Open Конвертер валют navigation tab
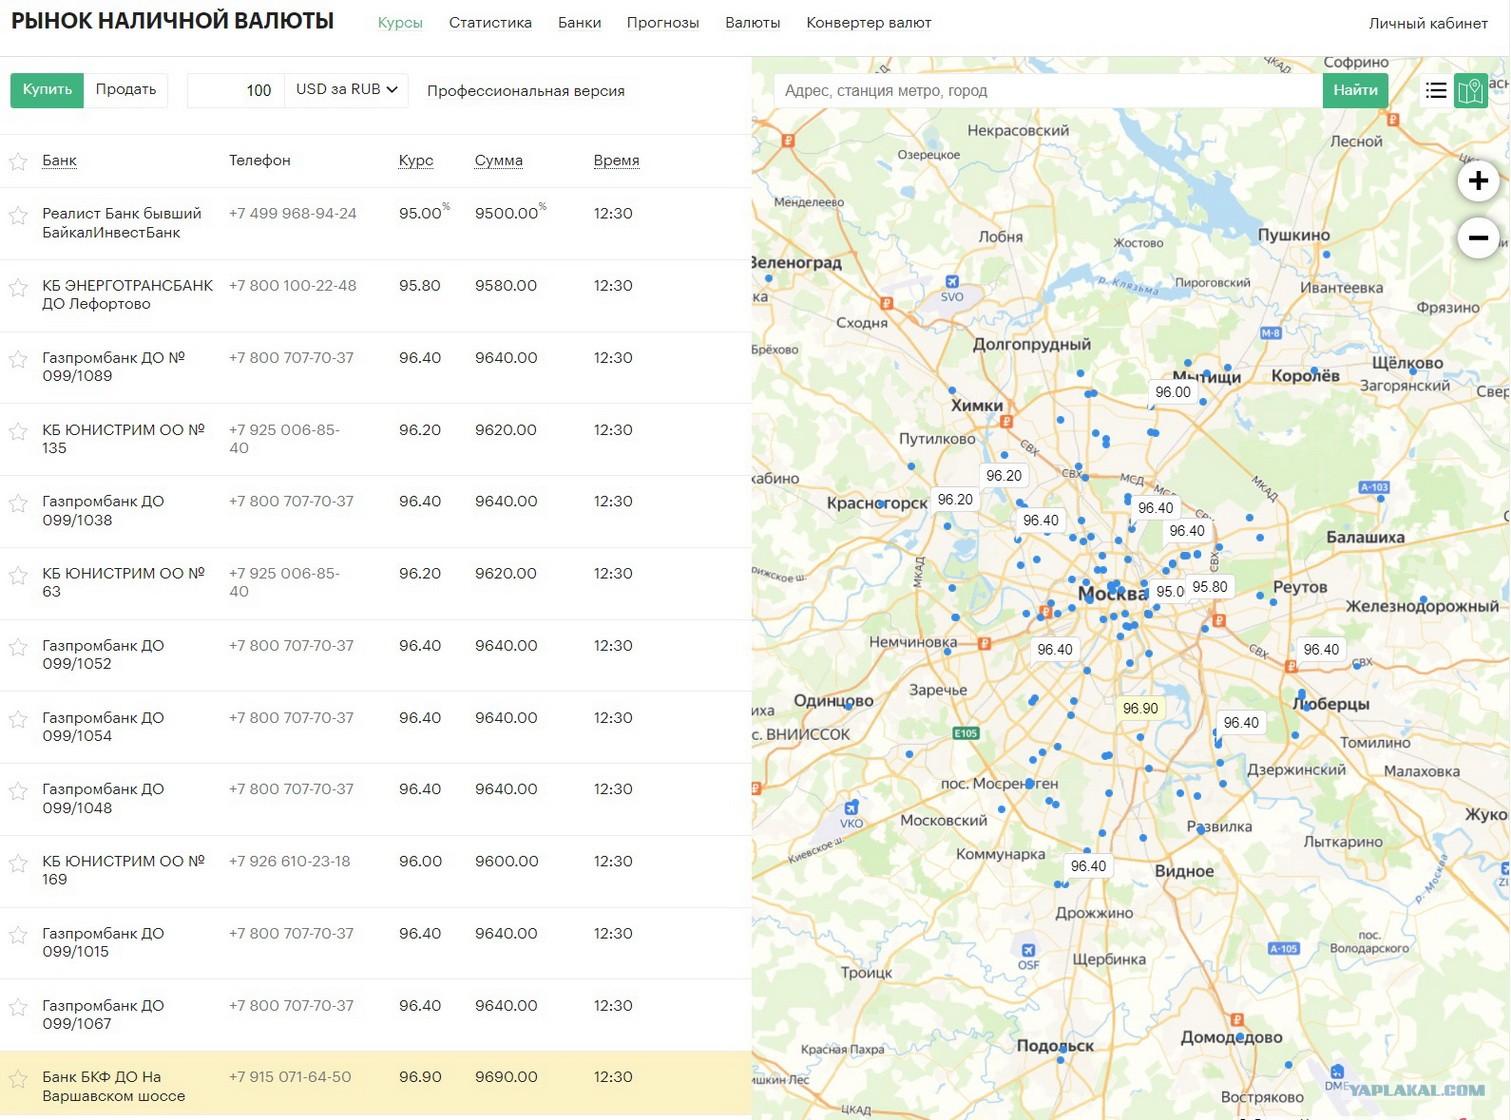This screenshot has height=1120, width=1511. point(868,23)
